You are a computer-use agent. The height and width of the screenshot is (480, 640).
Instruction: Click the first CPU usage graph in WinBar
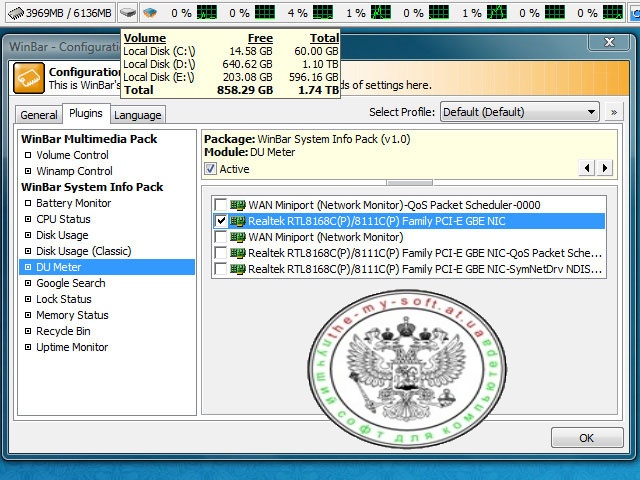tap(207, 13)
